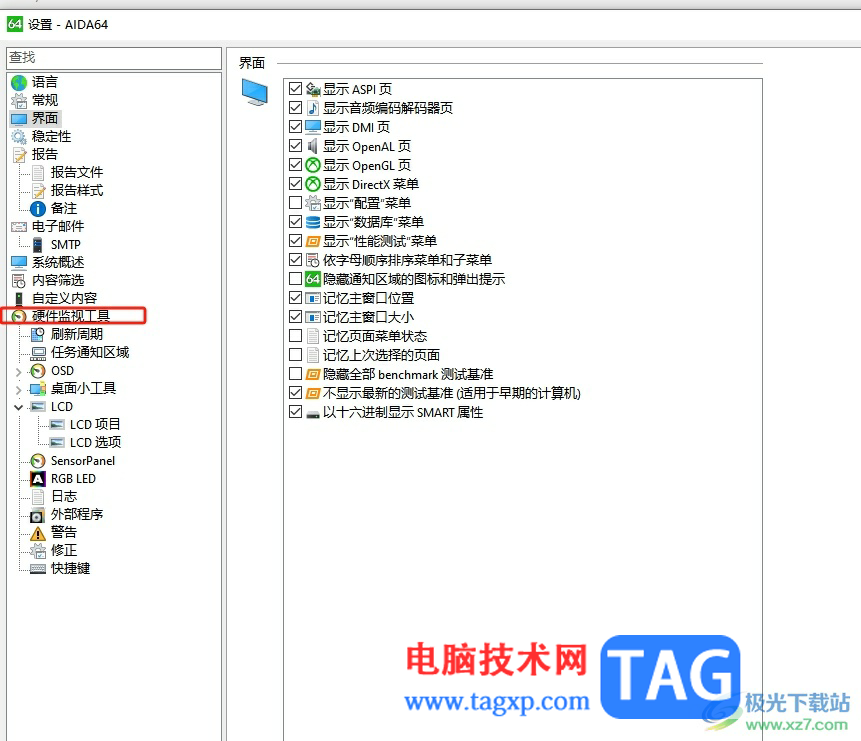
Task: Click the keyboard icon beside 快捷键
Action: 38,569
